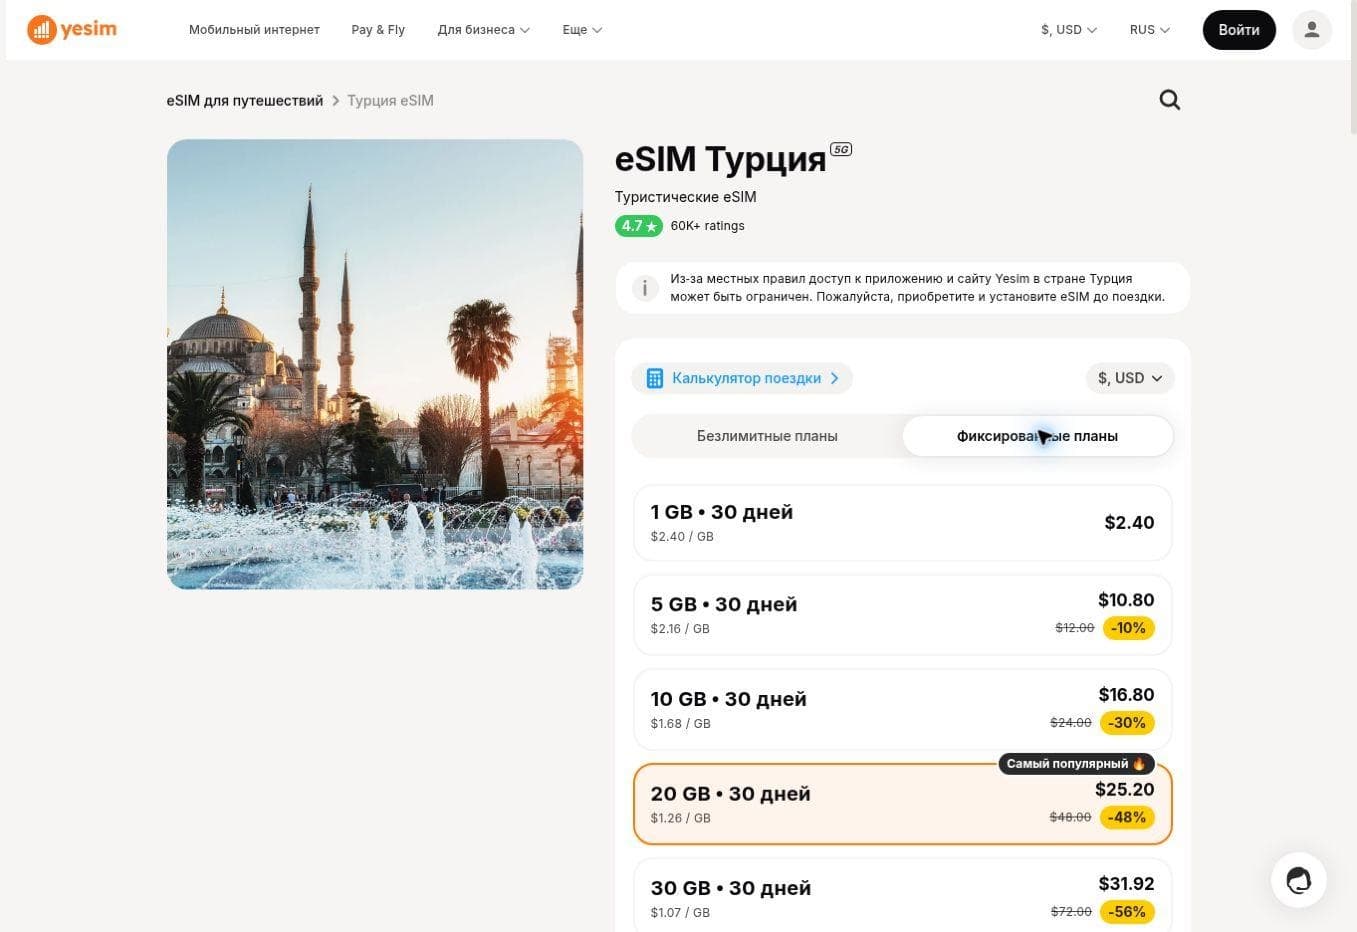Expand the Еще menu
The image size is (1357, 932).
[582, 30]
